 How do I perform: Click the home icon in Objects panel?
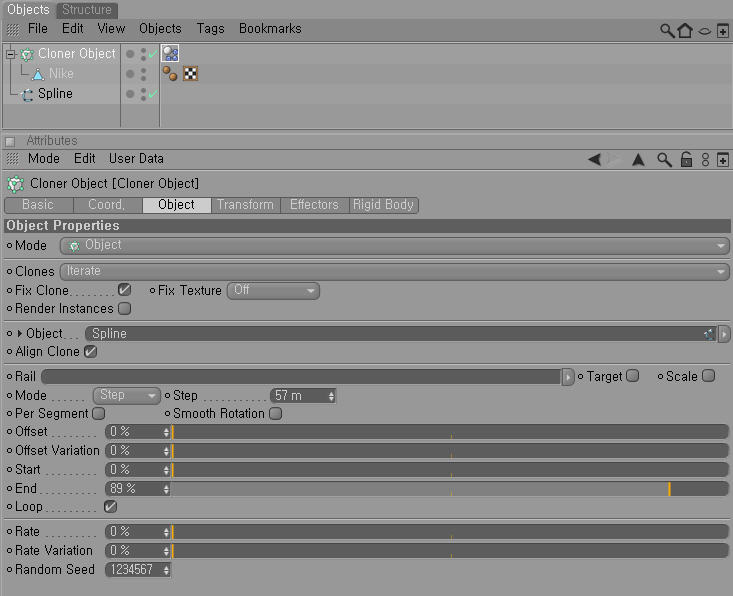(x=685, y=31)
